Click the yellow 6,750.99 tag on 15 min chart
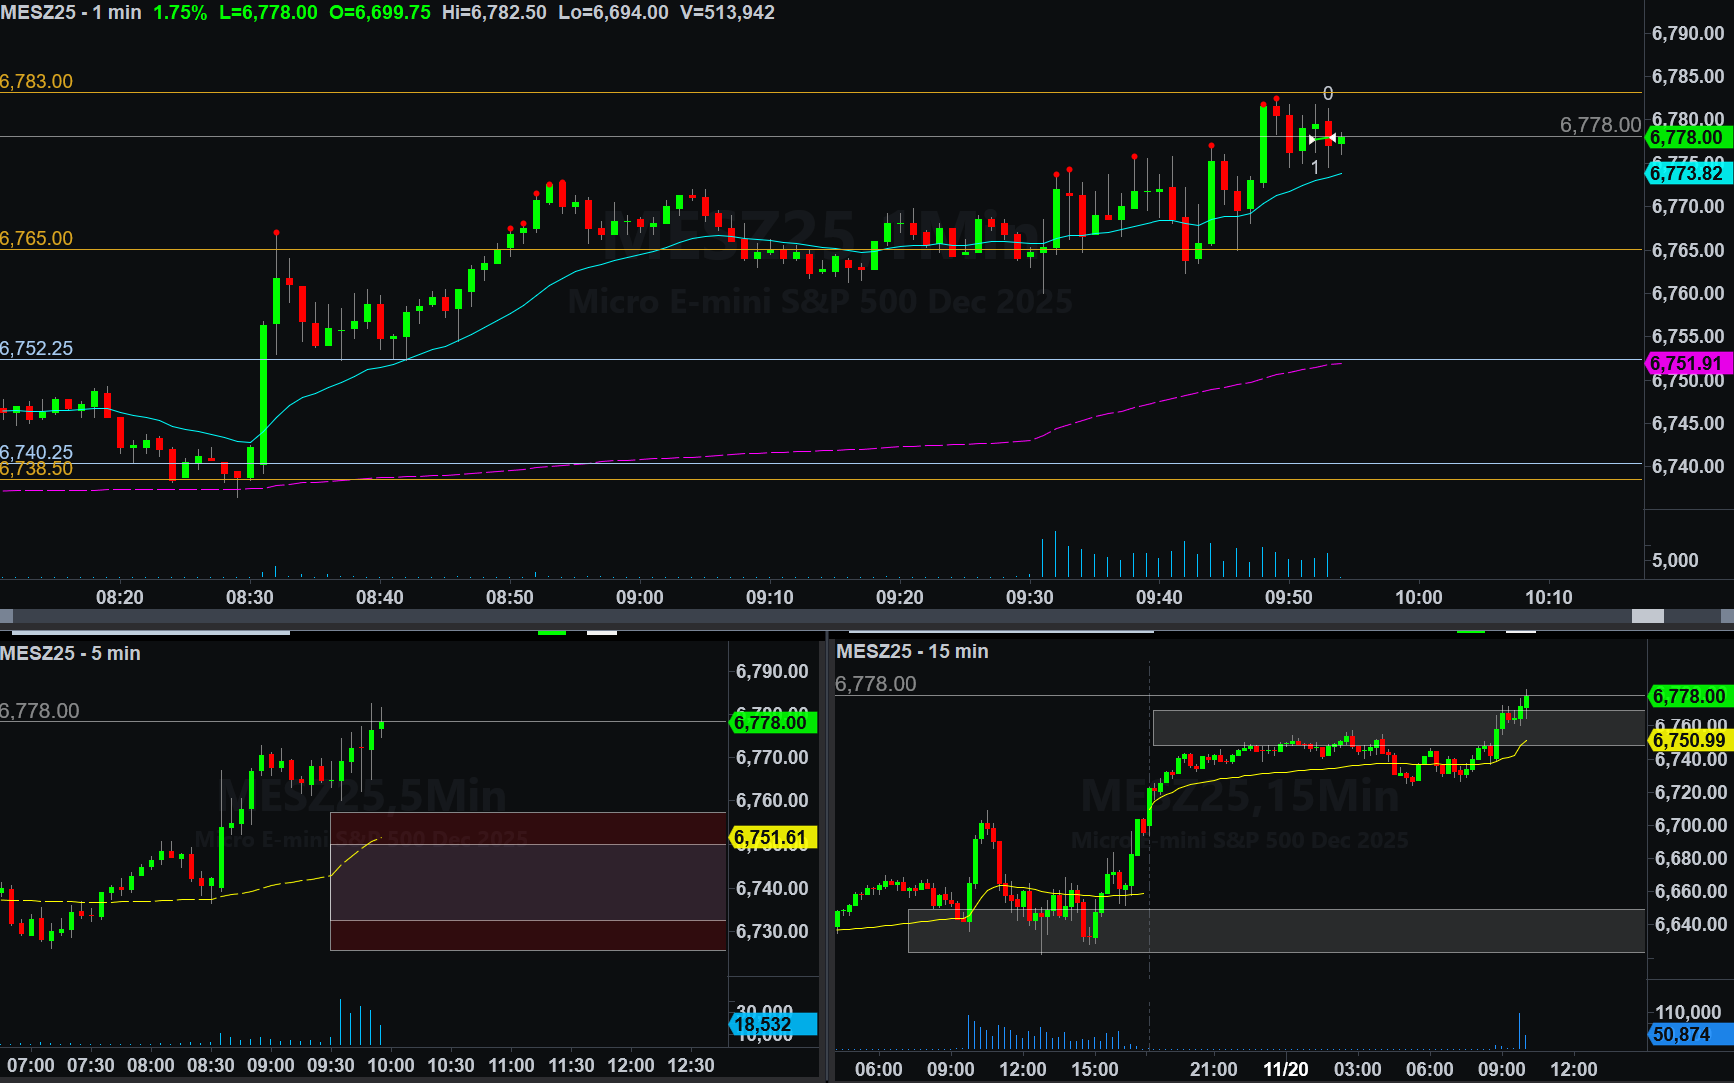The width and height of the screenshot is (1734, 1083). pyautogui.click(x=1688, y=740)
